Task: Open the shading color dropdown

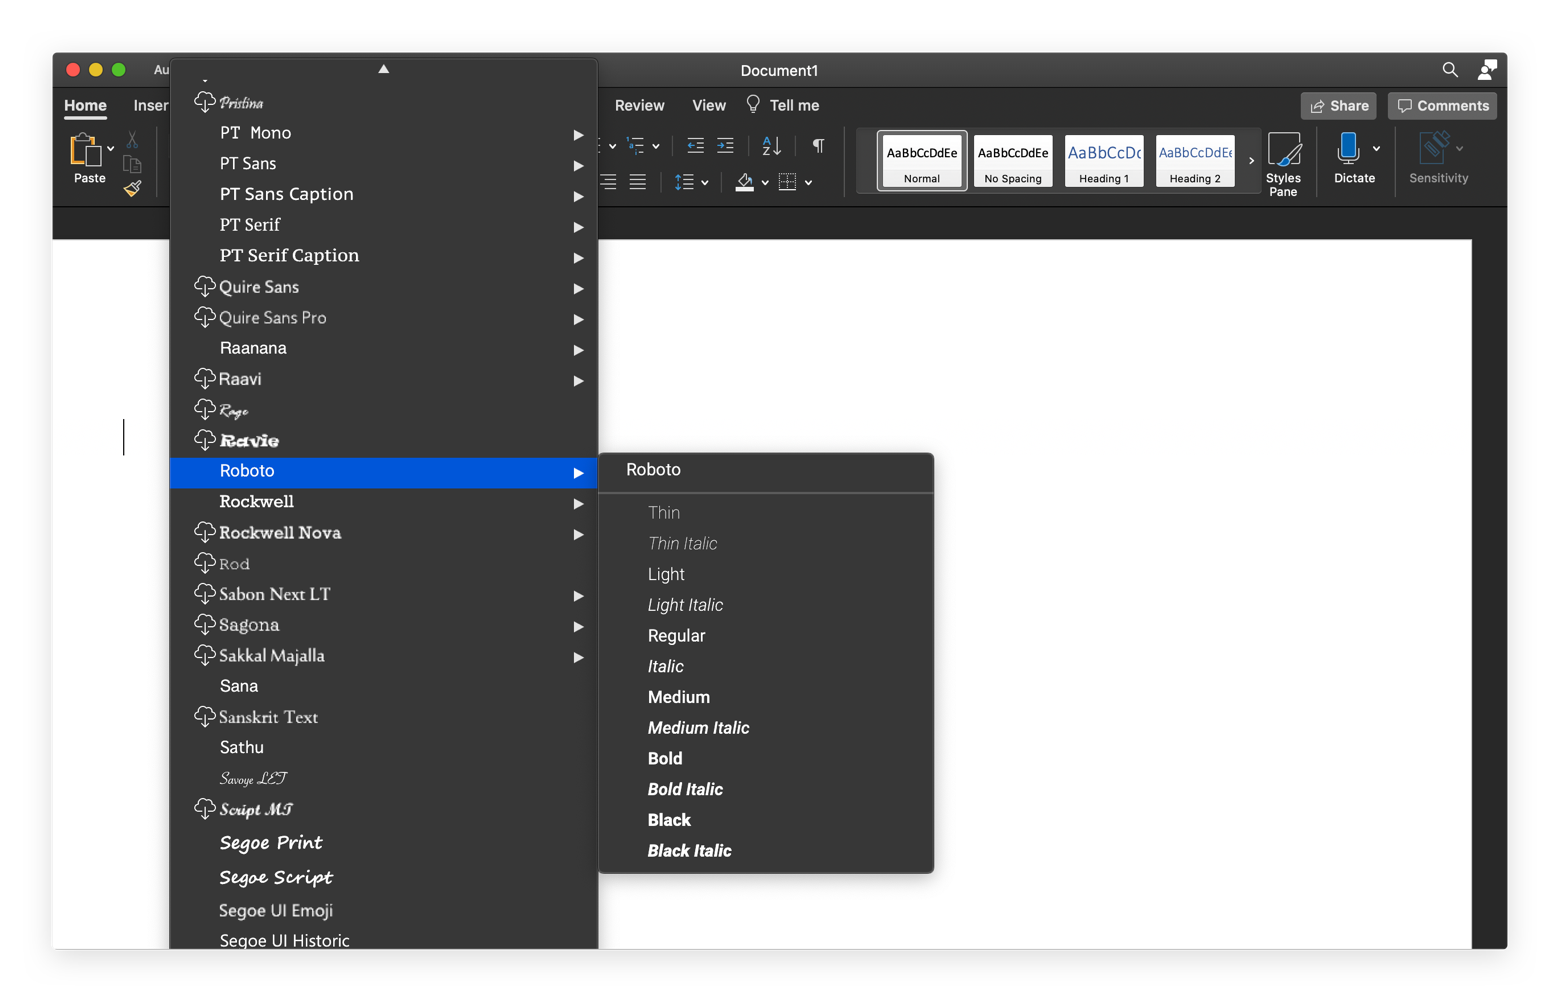Action: coord(765,182)
